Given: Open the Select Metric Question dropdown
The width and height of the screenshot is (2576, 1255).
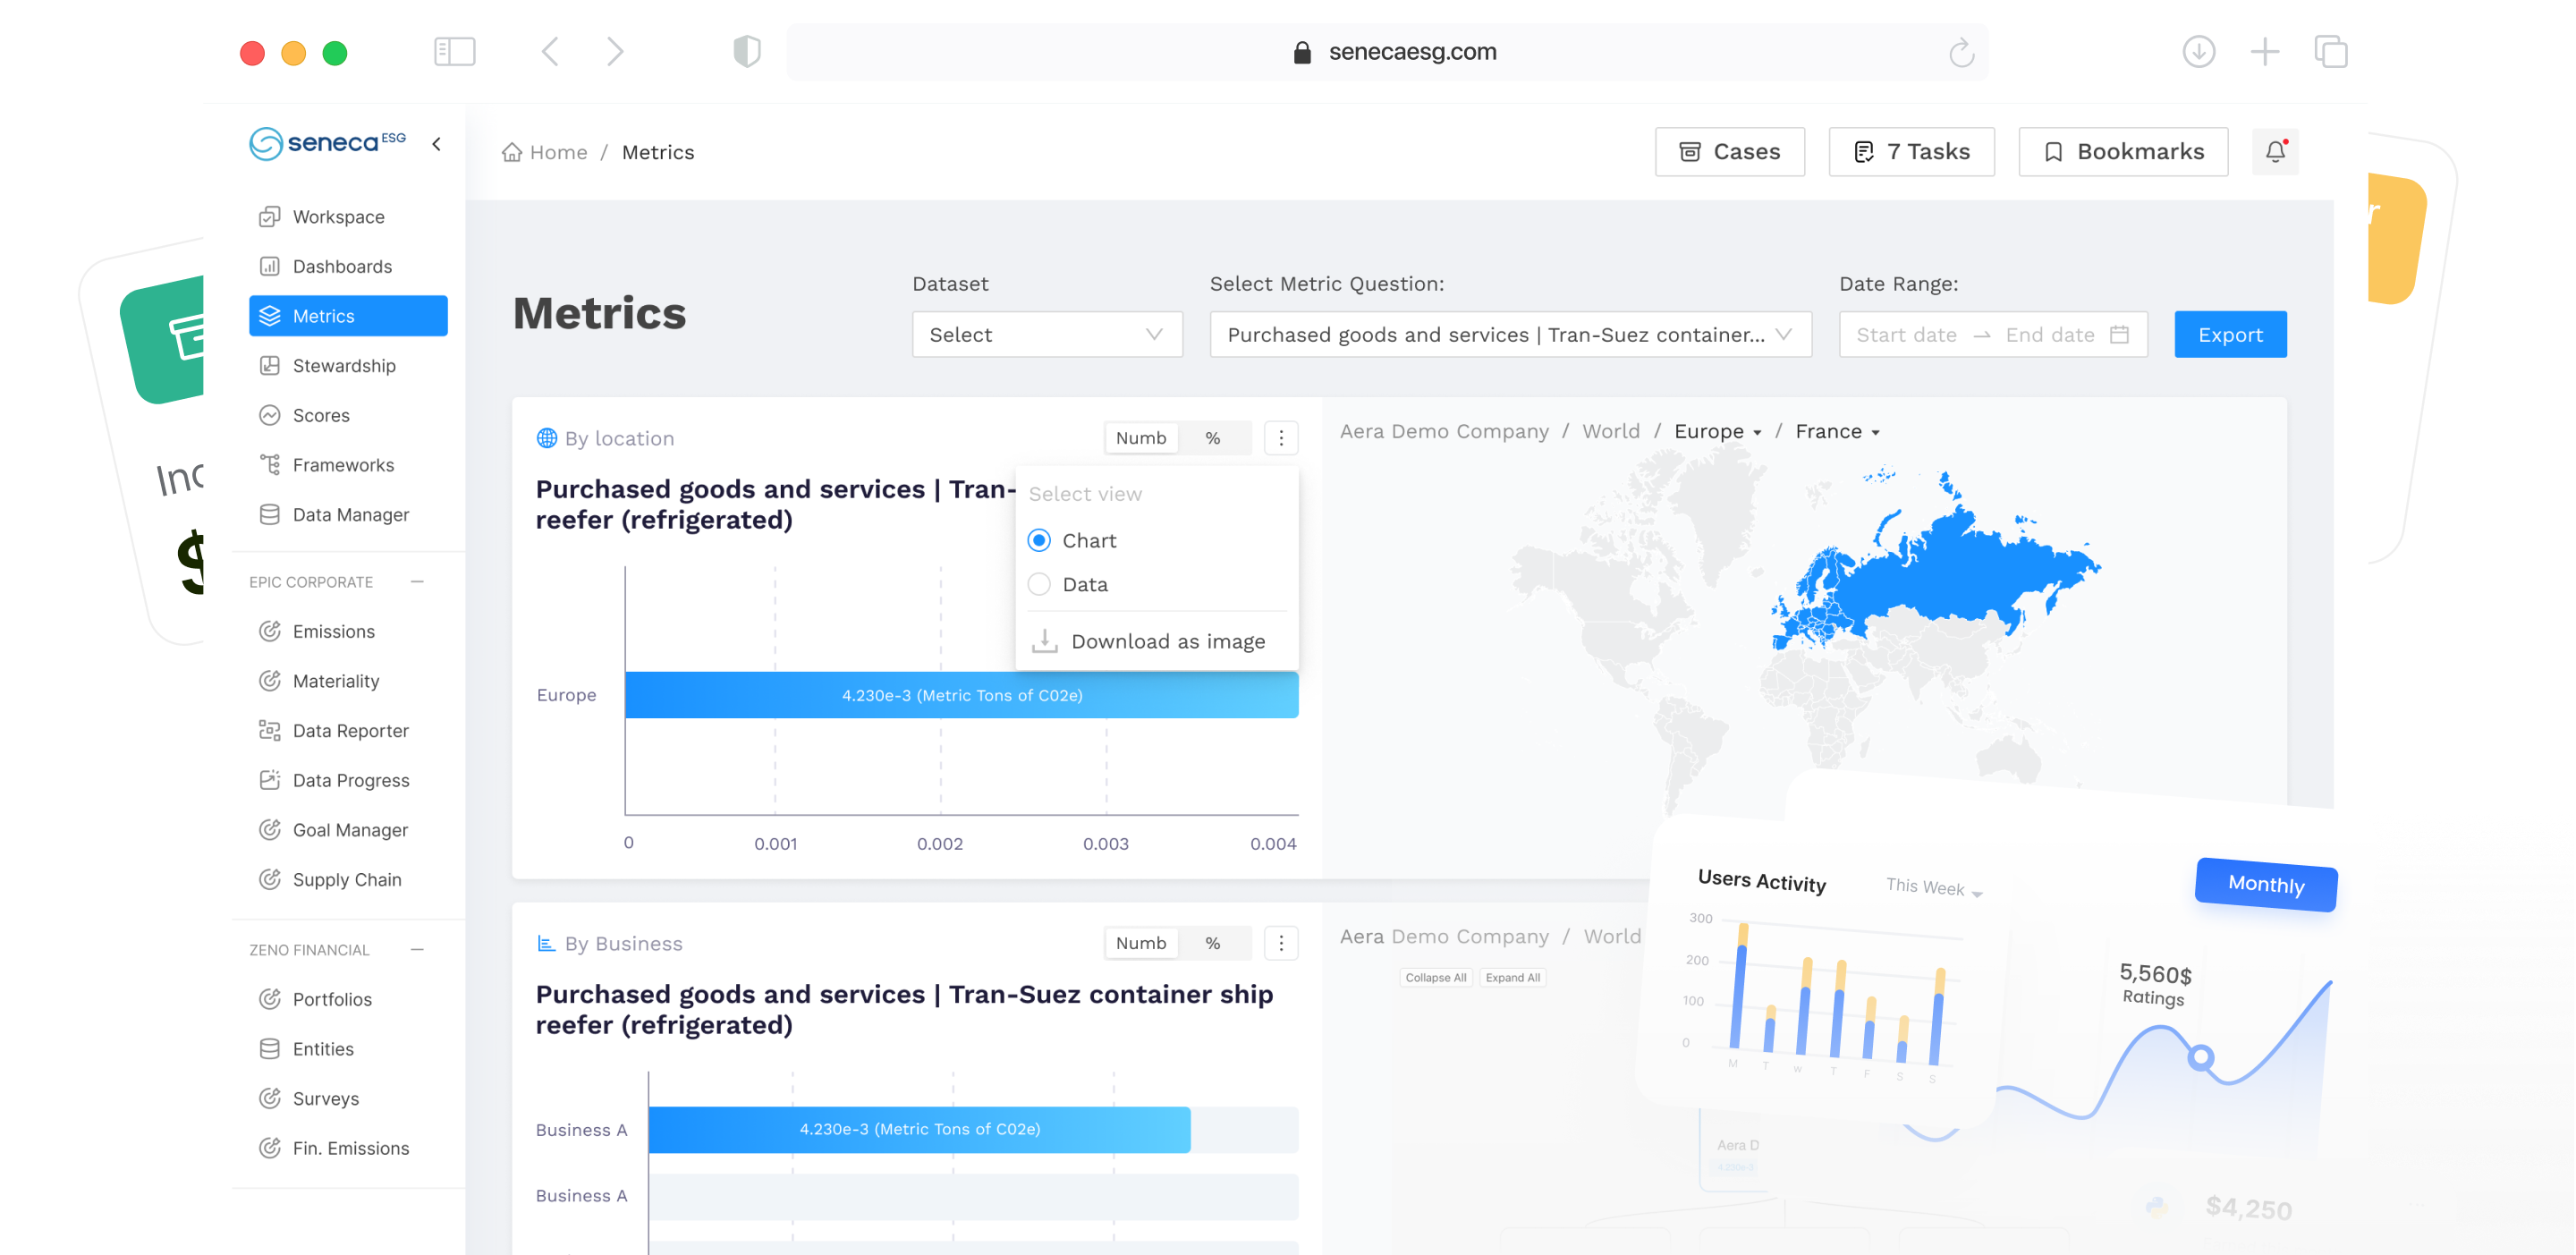Looking at the screenshot, I should point(1510,334).
